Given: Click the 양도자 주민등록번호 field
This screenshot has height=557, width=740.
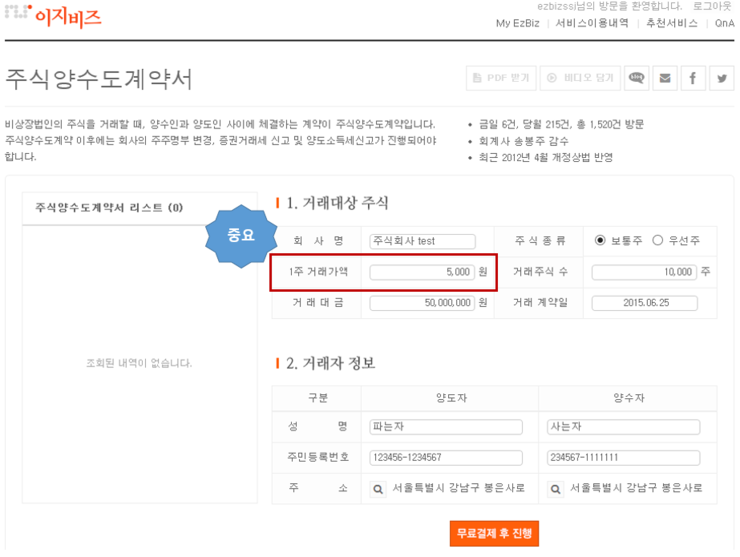Looking at the screenshot, I should pyautogui.click(x=446, y=457).
